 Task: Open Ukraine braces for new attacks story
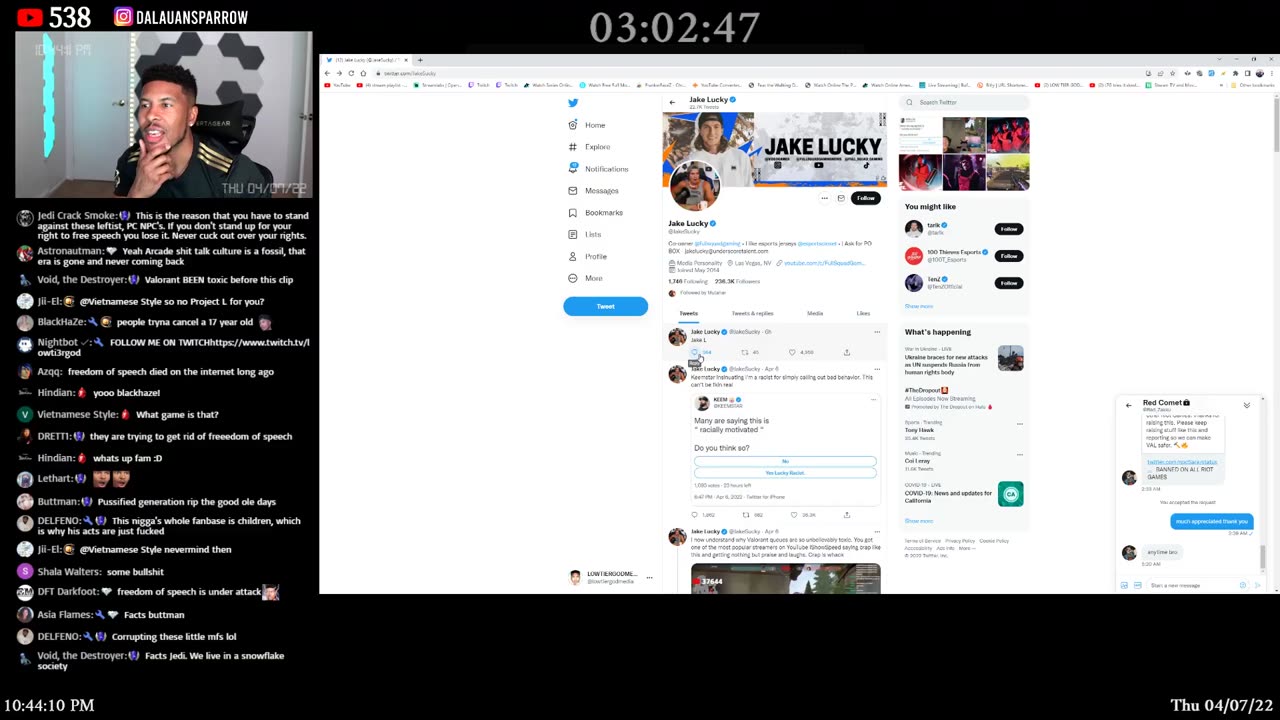click(963, 361)
